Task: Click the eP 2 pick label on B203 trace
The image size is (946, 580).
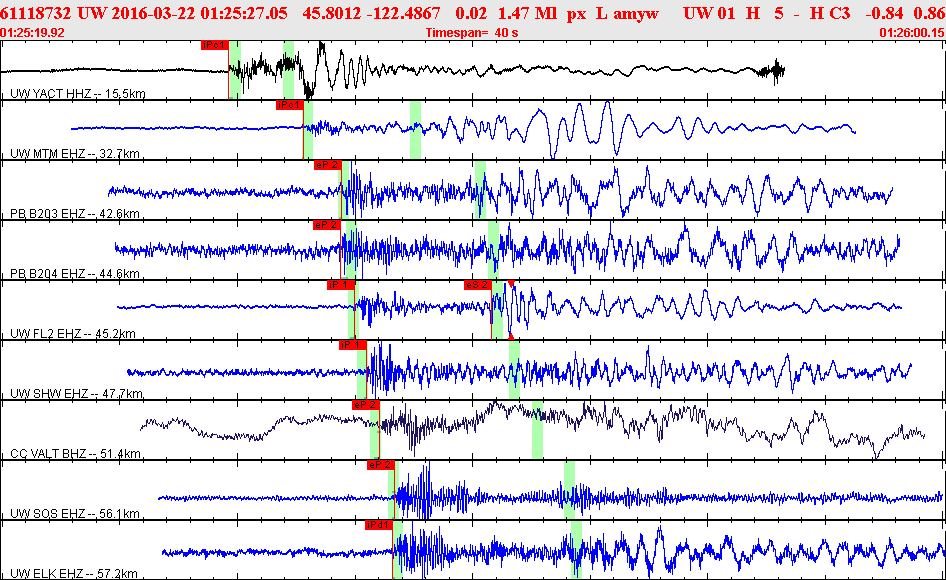Action: 328,165
